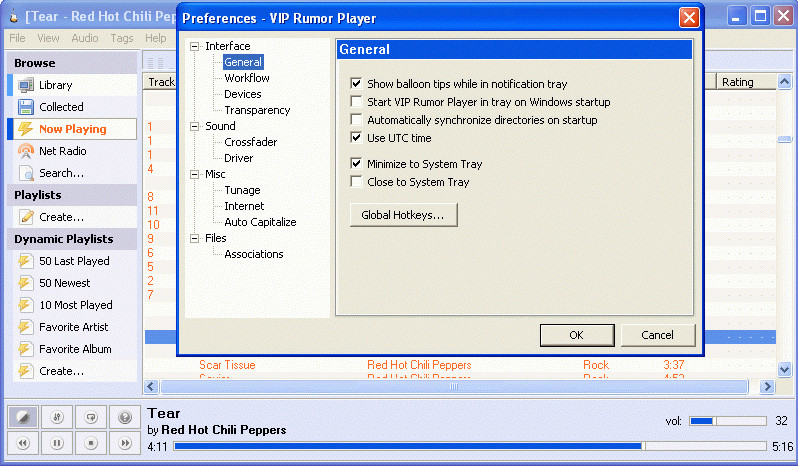Collapse the Files tree node
The width and height of the screenshot is (798, 466).
[x=194, y=238]
